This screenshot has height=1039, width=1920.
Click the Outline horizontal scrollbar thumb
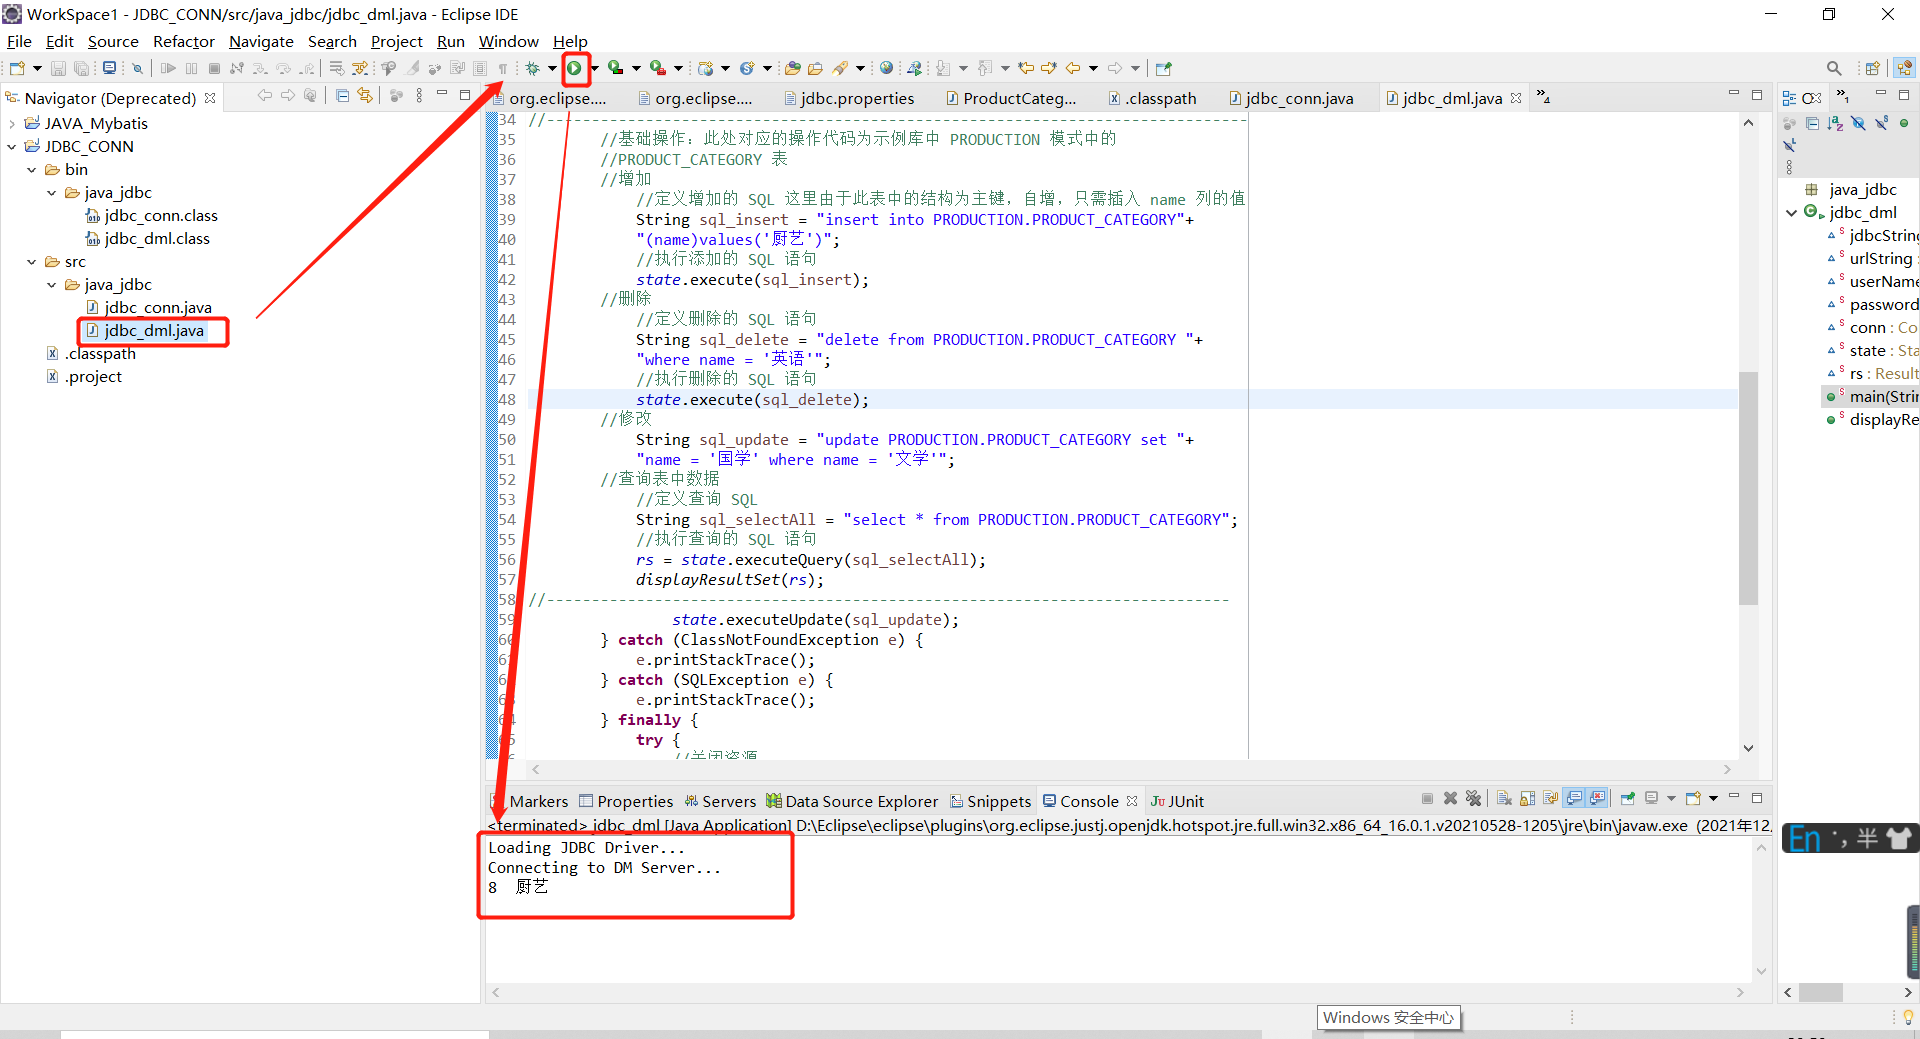point(1821,992)
